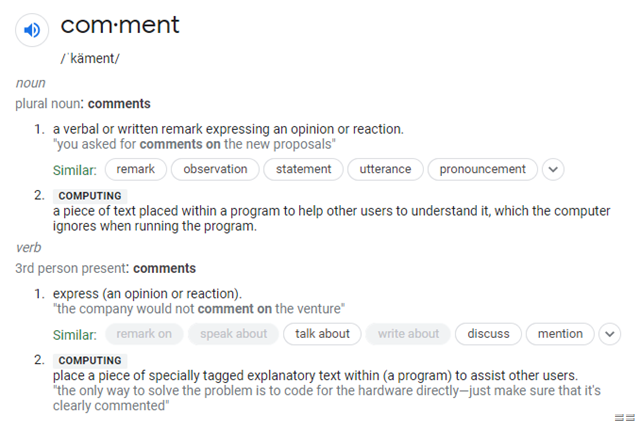Click the 3rd person present 'comments'
The image size is (640, 430).
pos(164,268)
